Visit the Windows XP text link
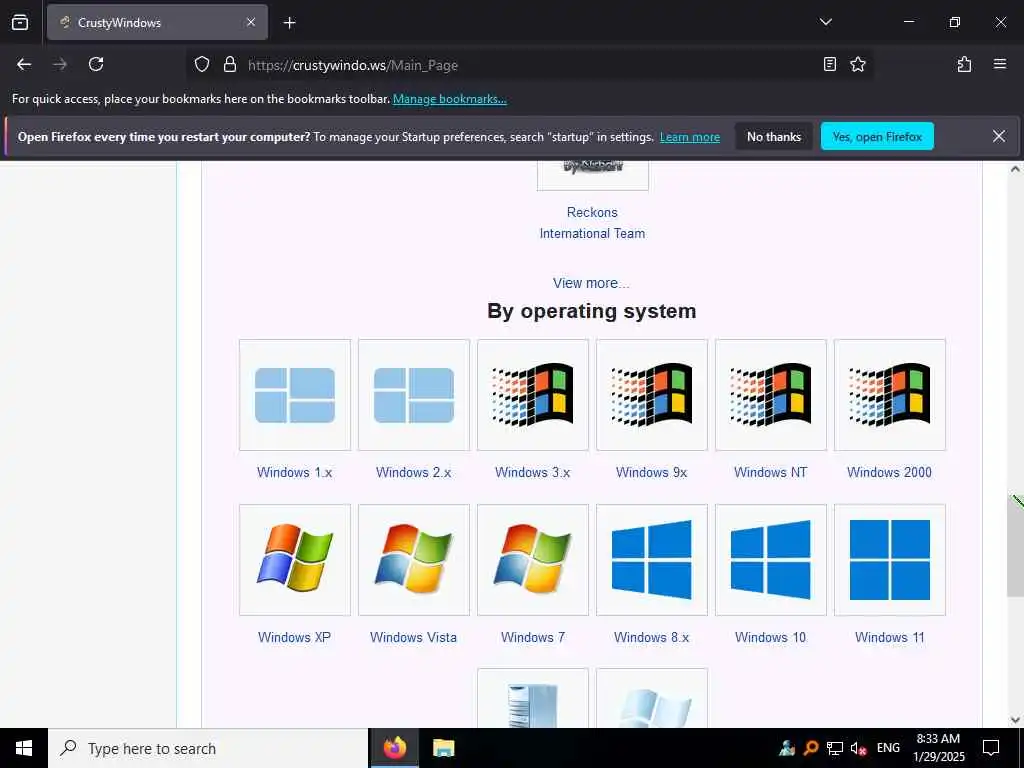The height and width of the screenshot is (768, 1024). (x=295, y=637)
